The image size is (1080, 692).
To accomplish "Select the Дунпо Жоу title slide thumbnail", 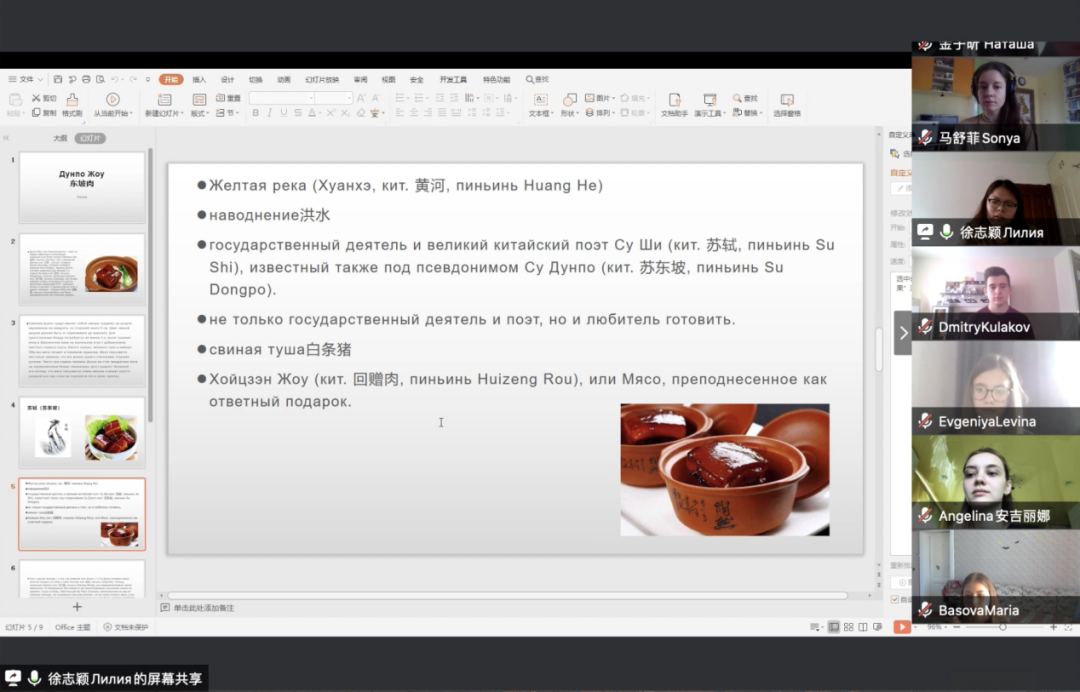I will pos(82,188).
